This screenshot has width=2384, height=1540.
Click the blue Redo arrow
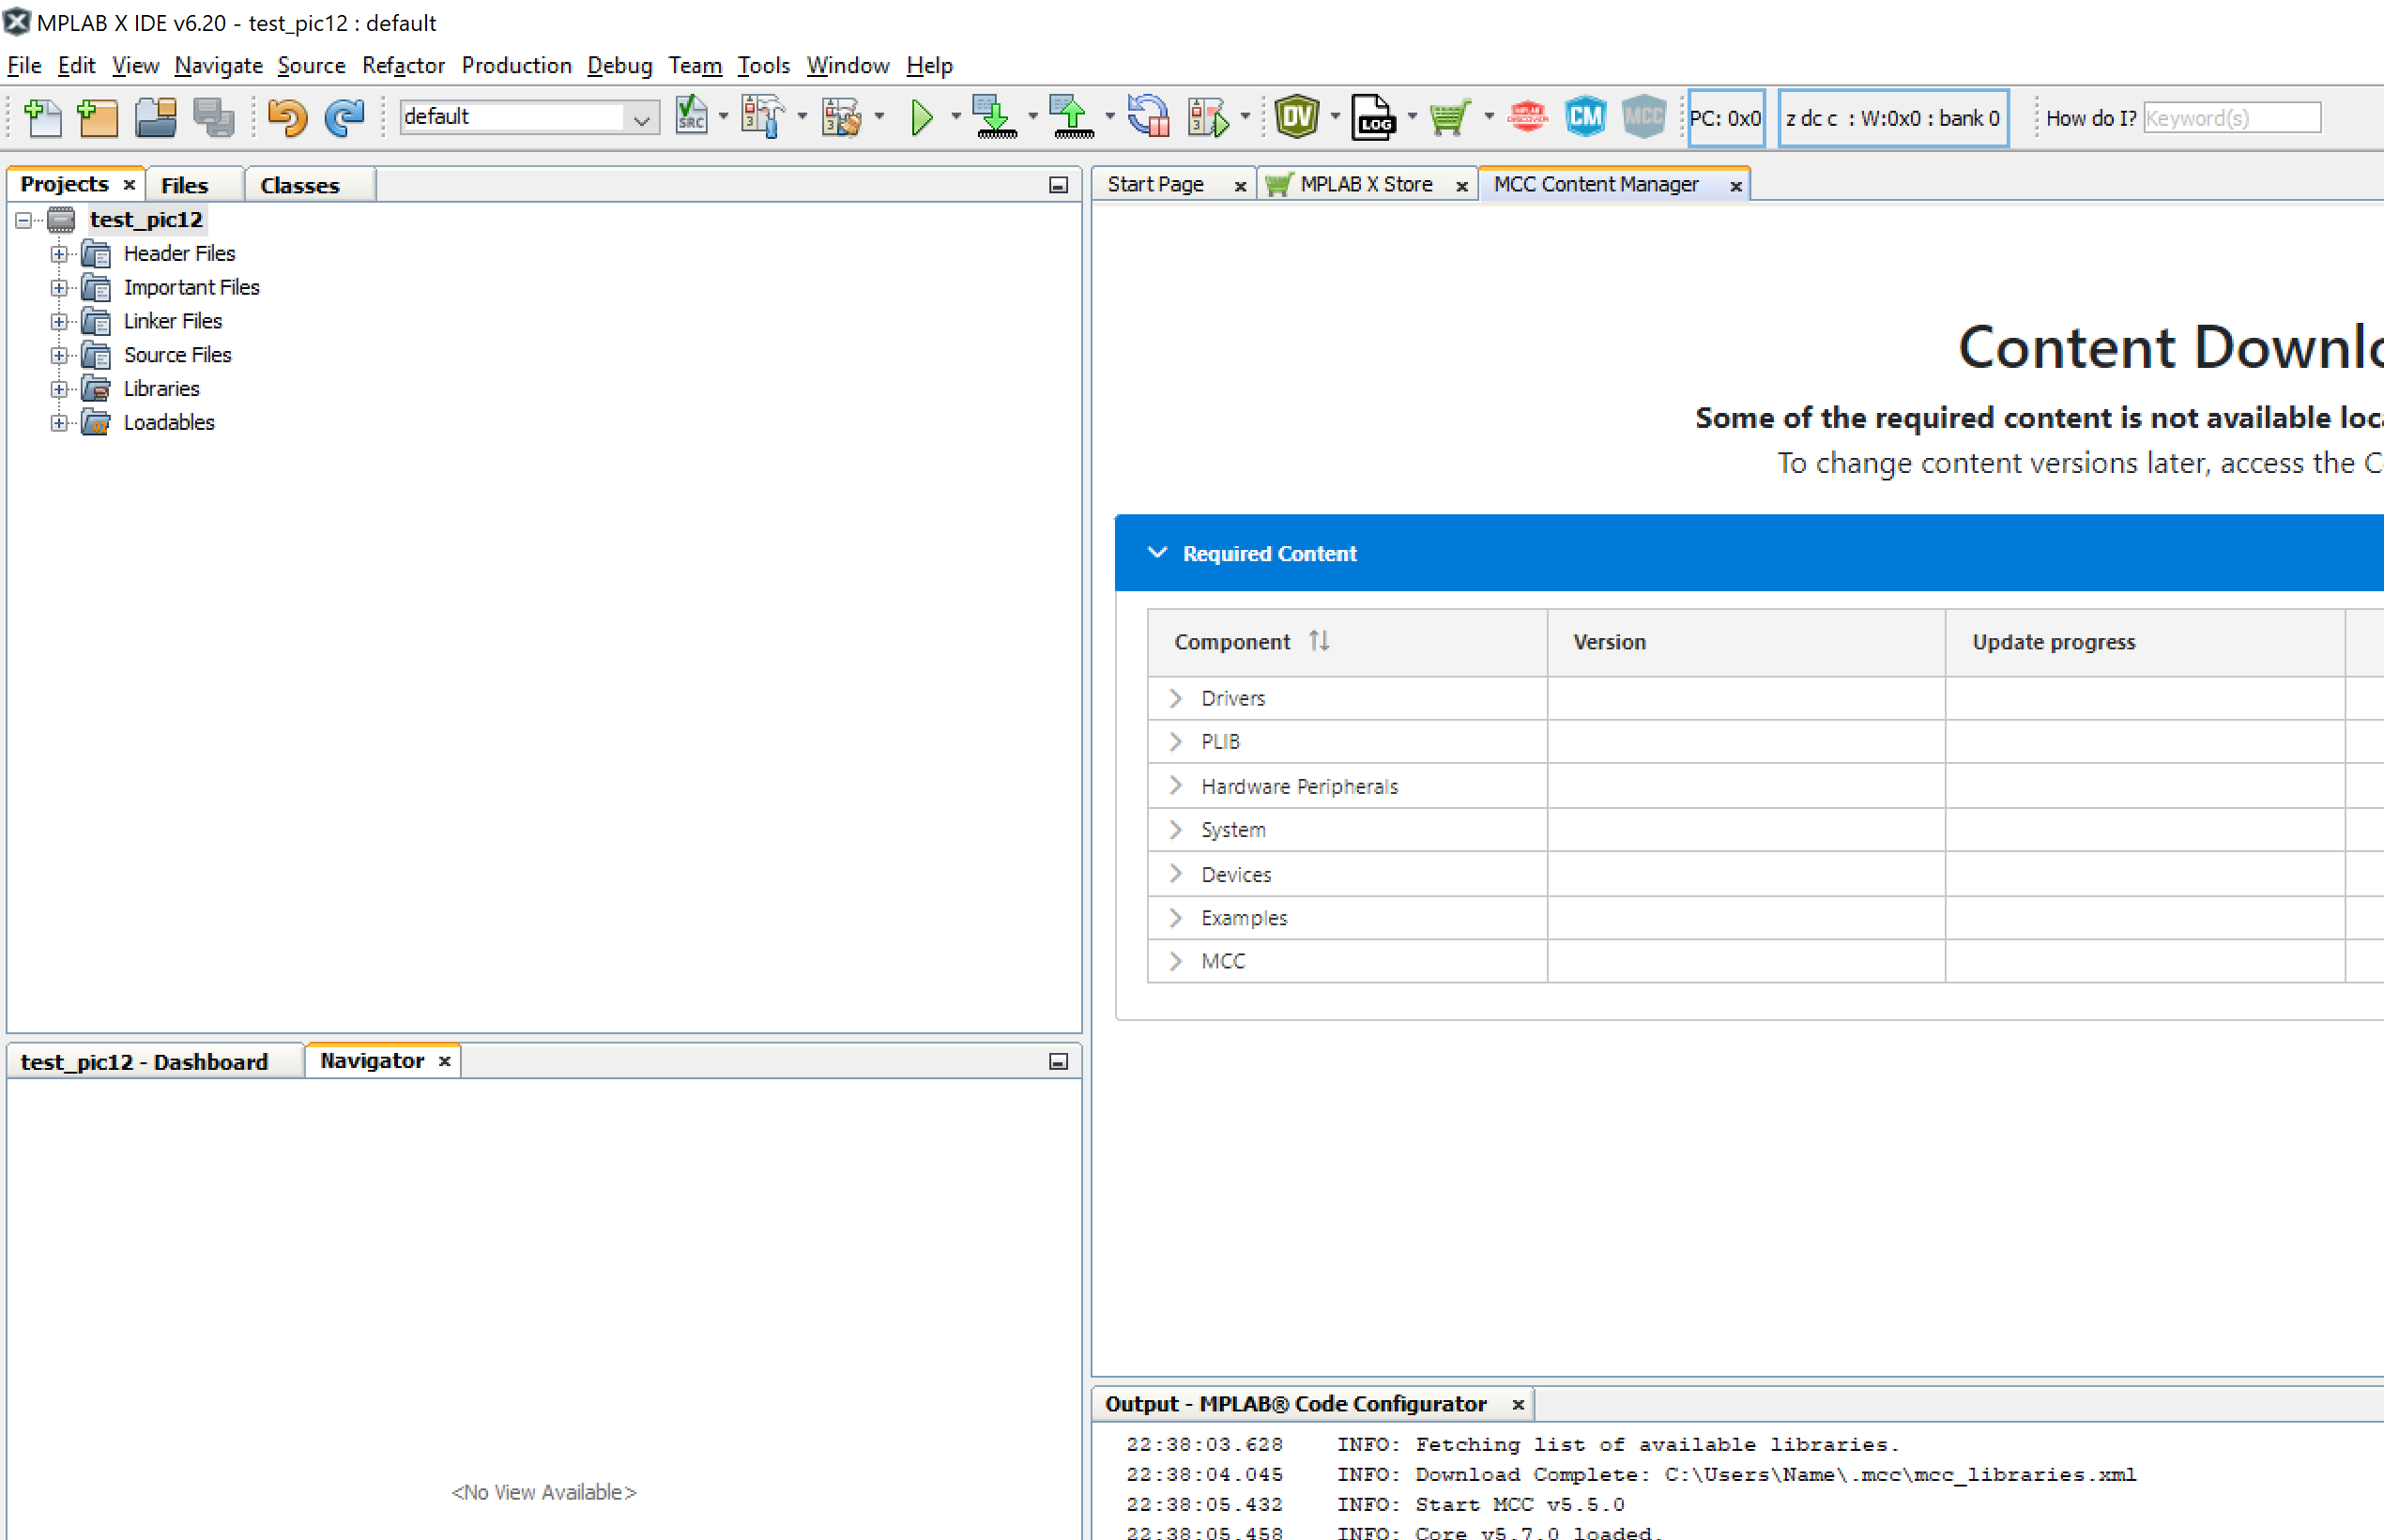345,117
